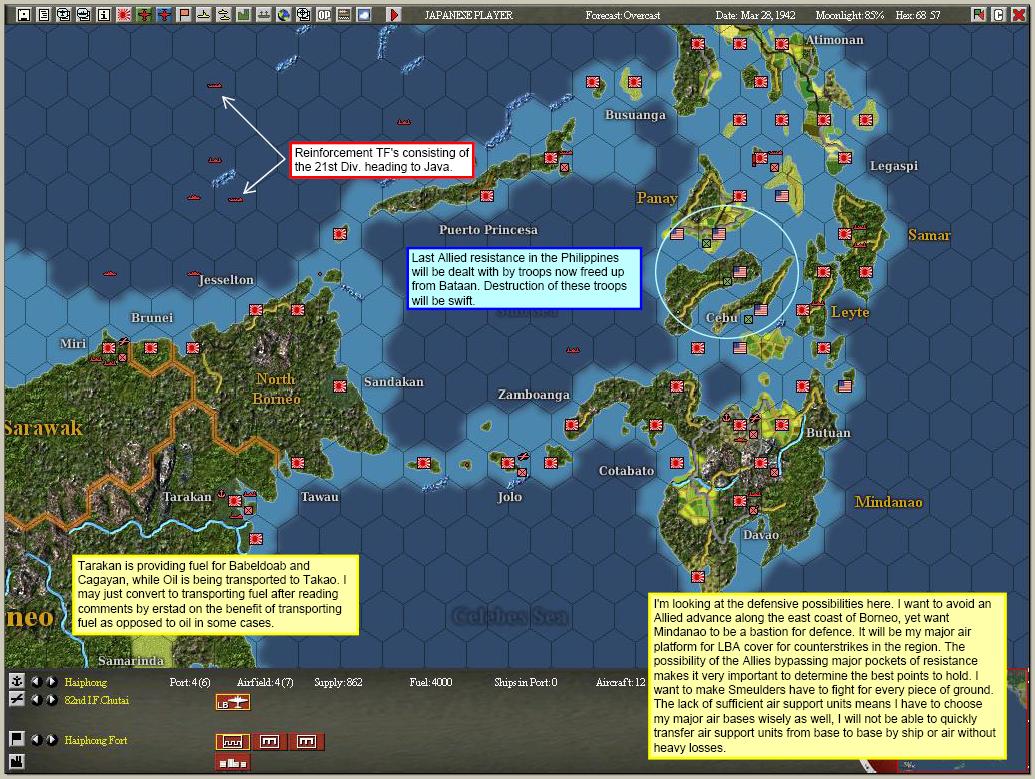The image size is (1035, 779).
Task: Click the crosshair target toolbar icon
Action: coord(304,15)
